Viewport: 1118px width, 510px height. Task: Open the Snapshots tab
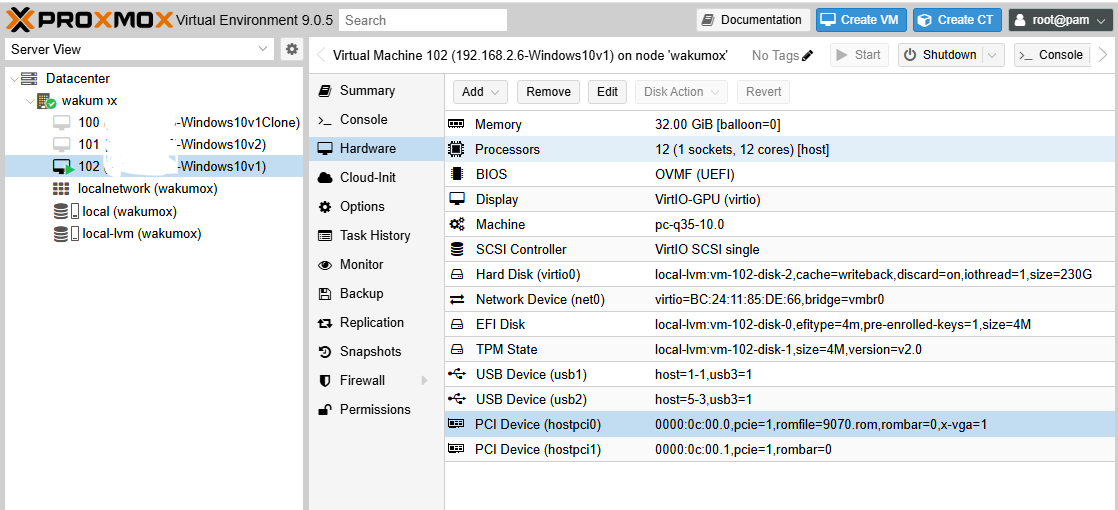tap(376, 352)
